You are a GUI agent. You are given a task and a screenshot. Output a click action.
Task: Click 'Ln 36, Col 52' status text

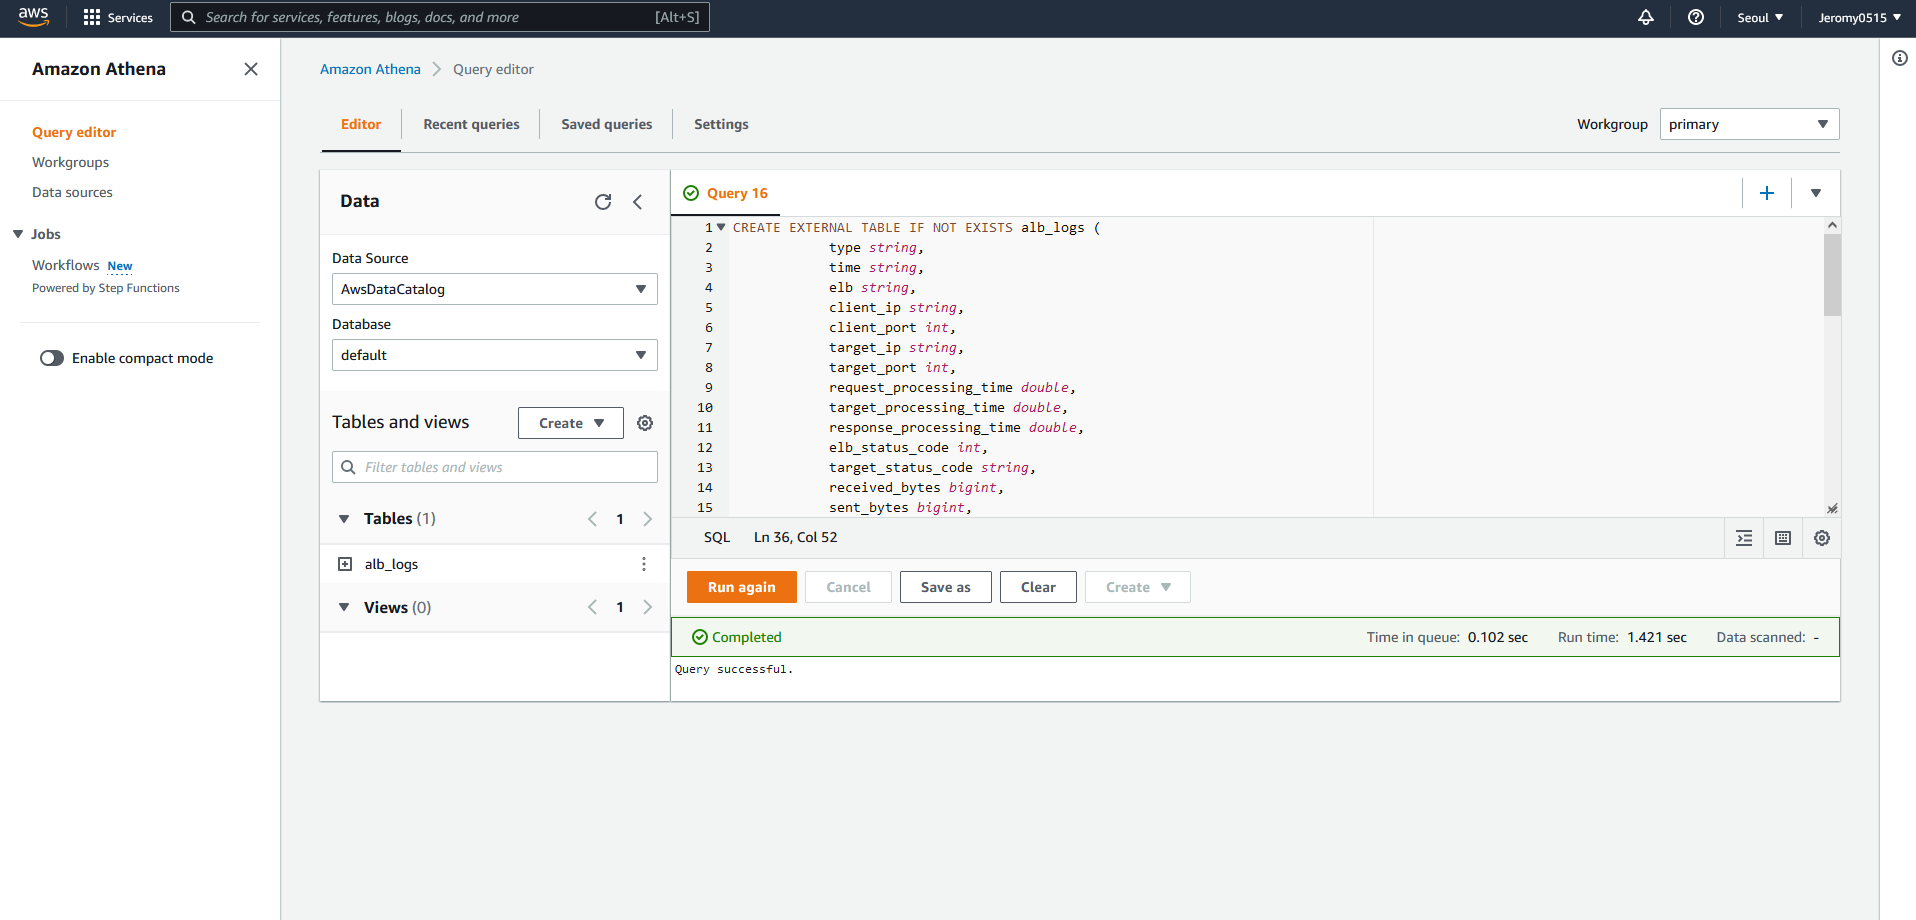coord(796,537)
